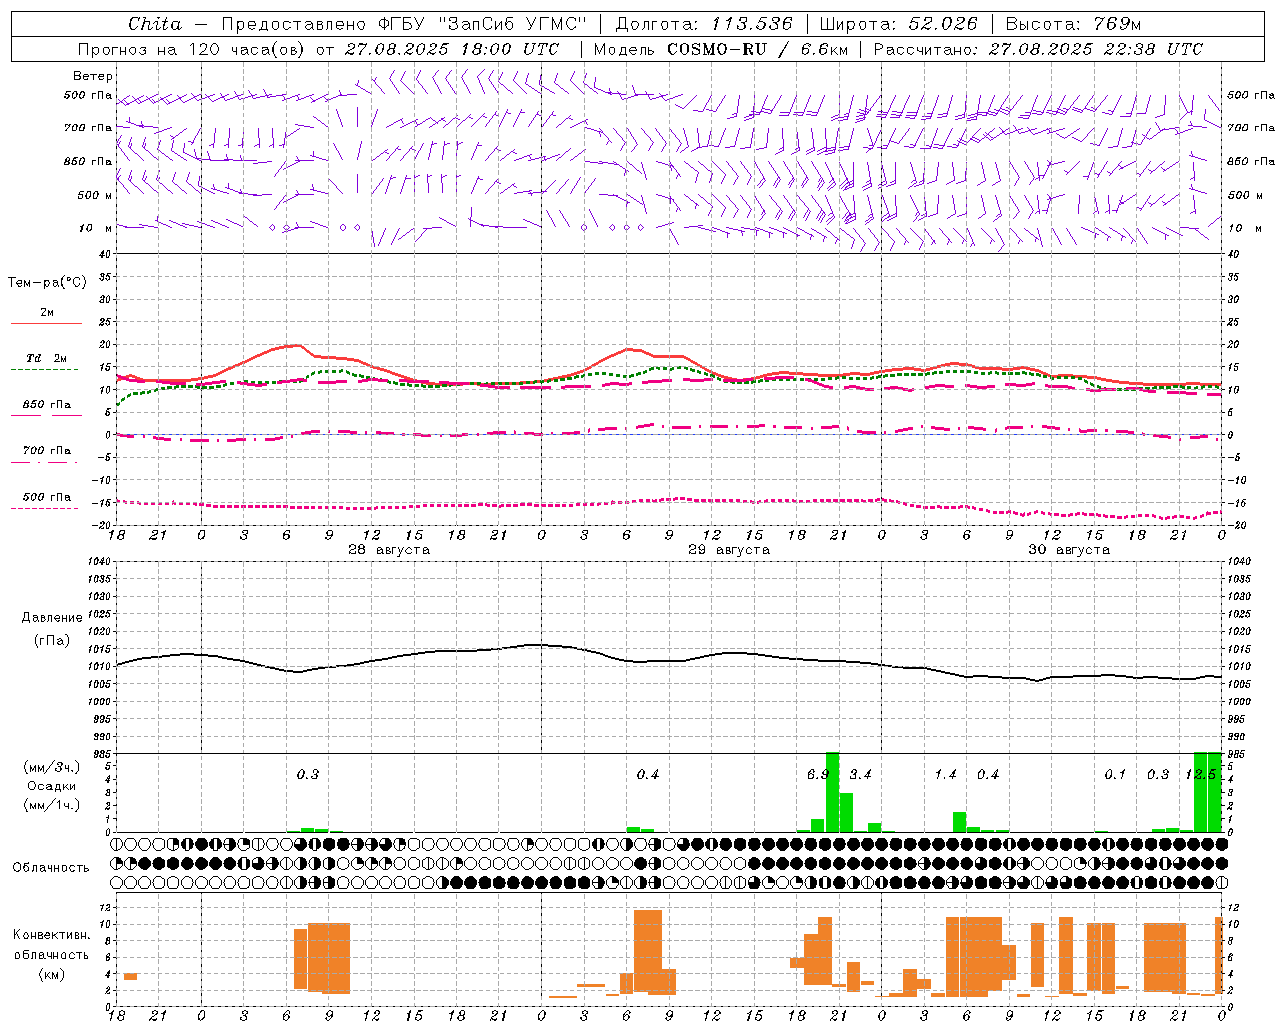Click the "Облачность" cloud cover label

click(x=51, y=868)
